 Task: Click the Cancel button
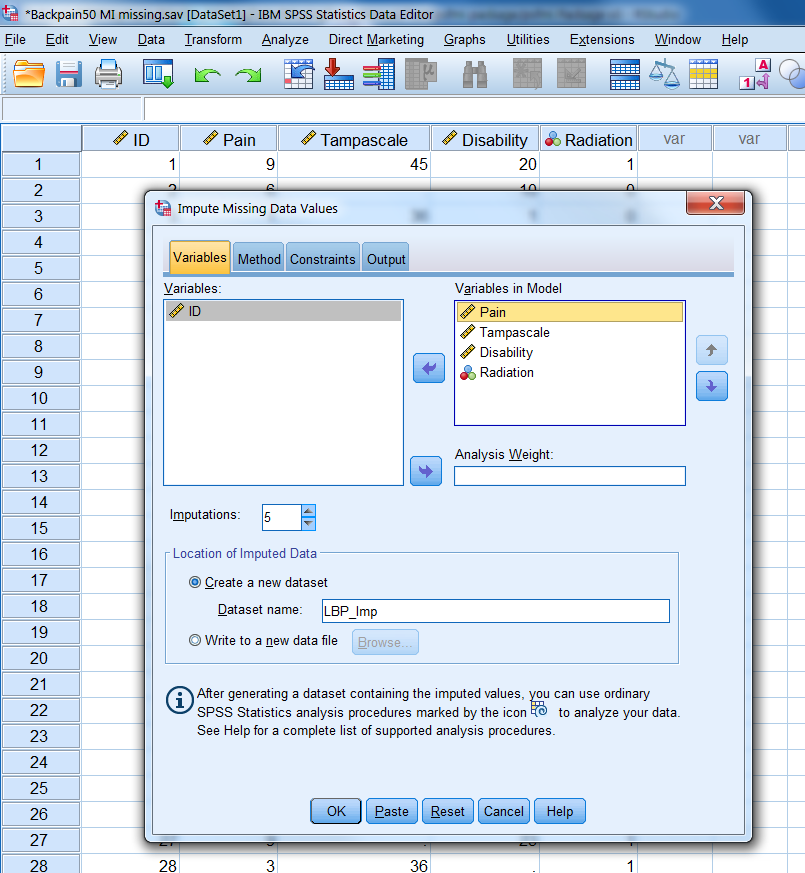tap(503, 811)
